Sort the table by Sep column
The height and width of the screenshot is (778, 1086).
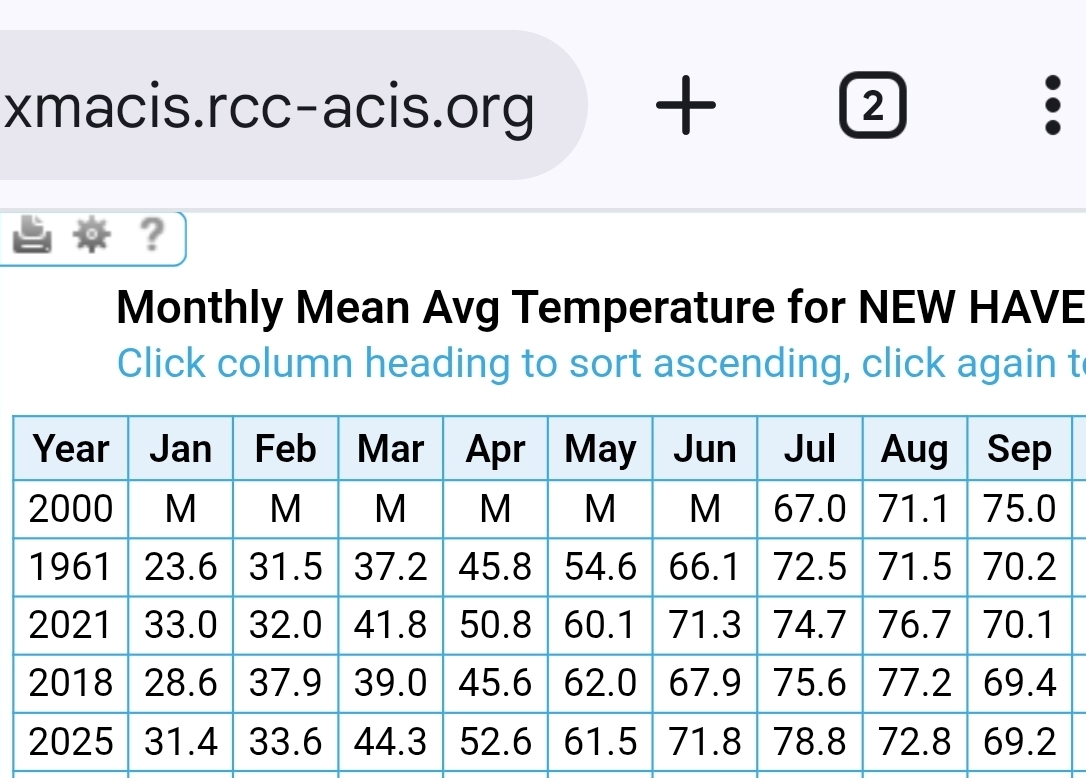click(1019, 450)
